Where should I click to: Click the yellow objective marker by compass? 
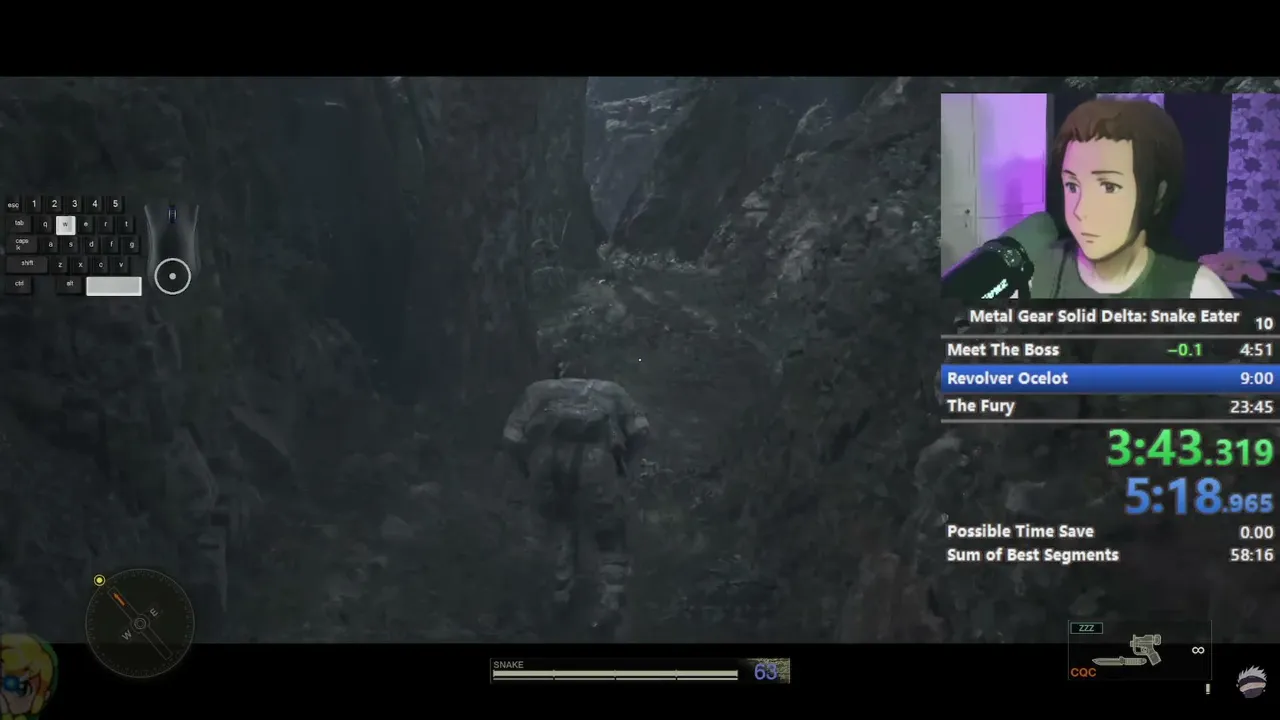point(99,580)
